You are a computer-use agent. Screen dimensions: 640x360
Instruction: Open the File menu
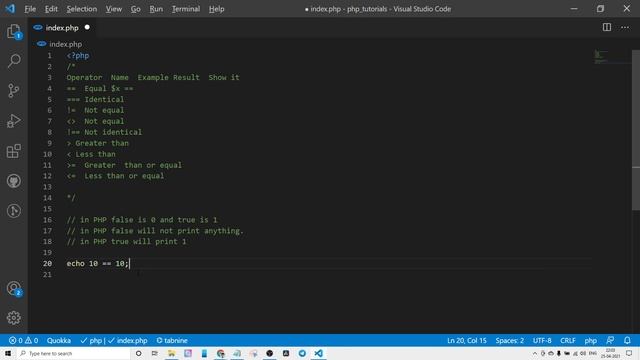pos(30,9)
